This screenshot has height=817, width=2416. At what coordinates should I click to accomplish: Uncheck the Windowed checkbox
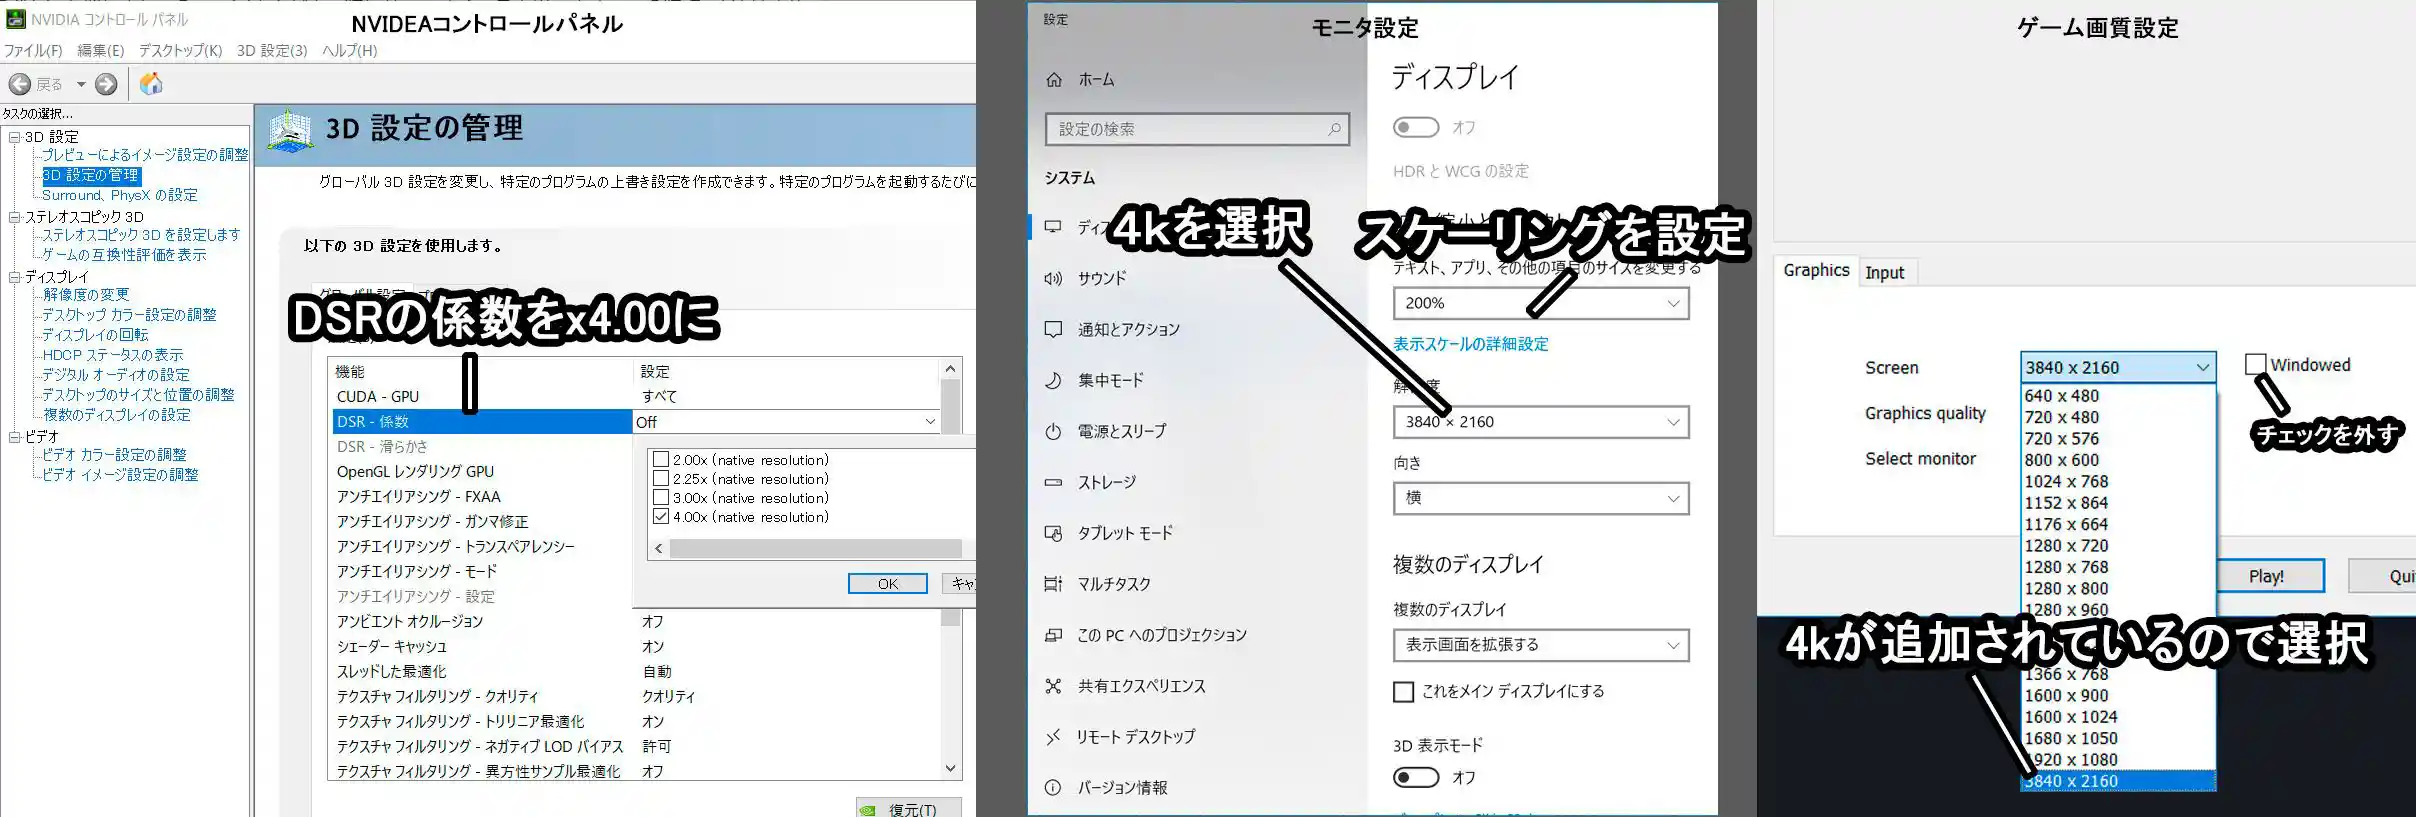click(2255, 365)
